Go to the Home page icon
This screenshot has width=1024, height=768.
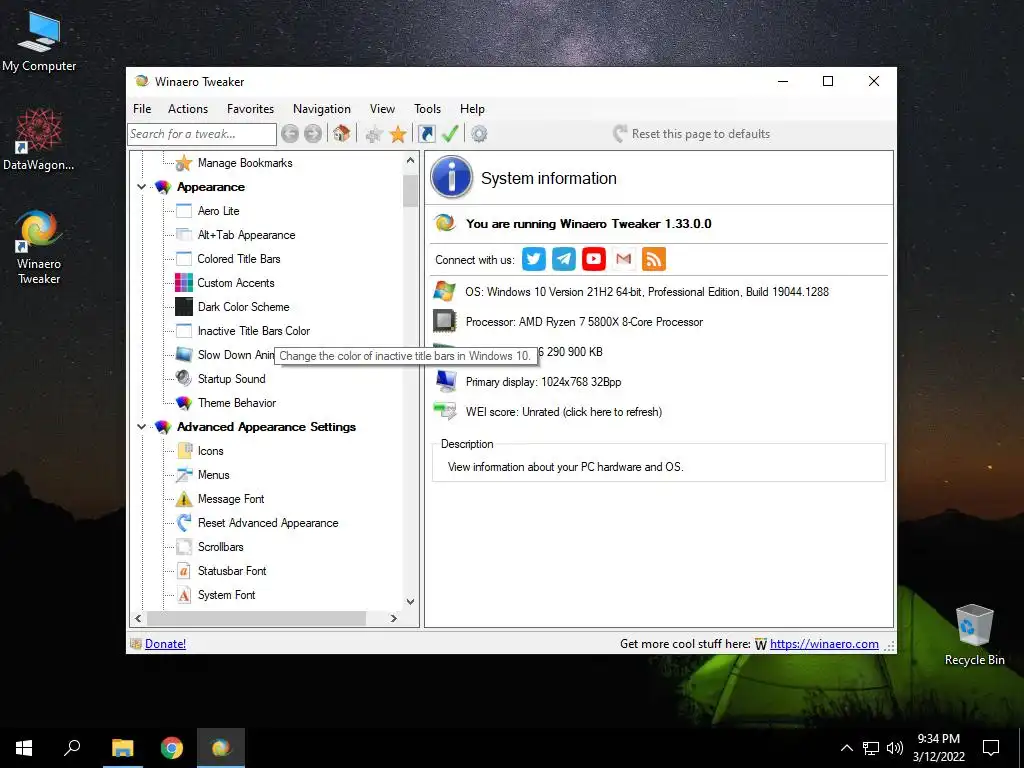click(341, 134)
